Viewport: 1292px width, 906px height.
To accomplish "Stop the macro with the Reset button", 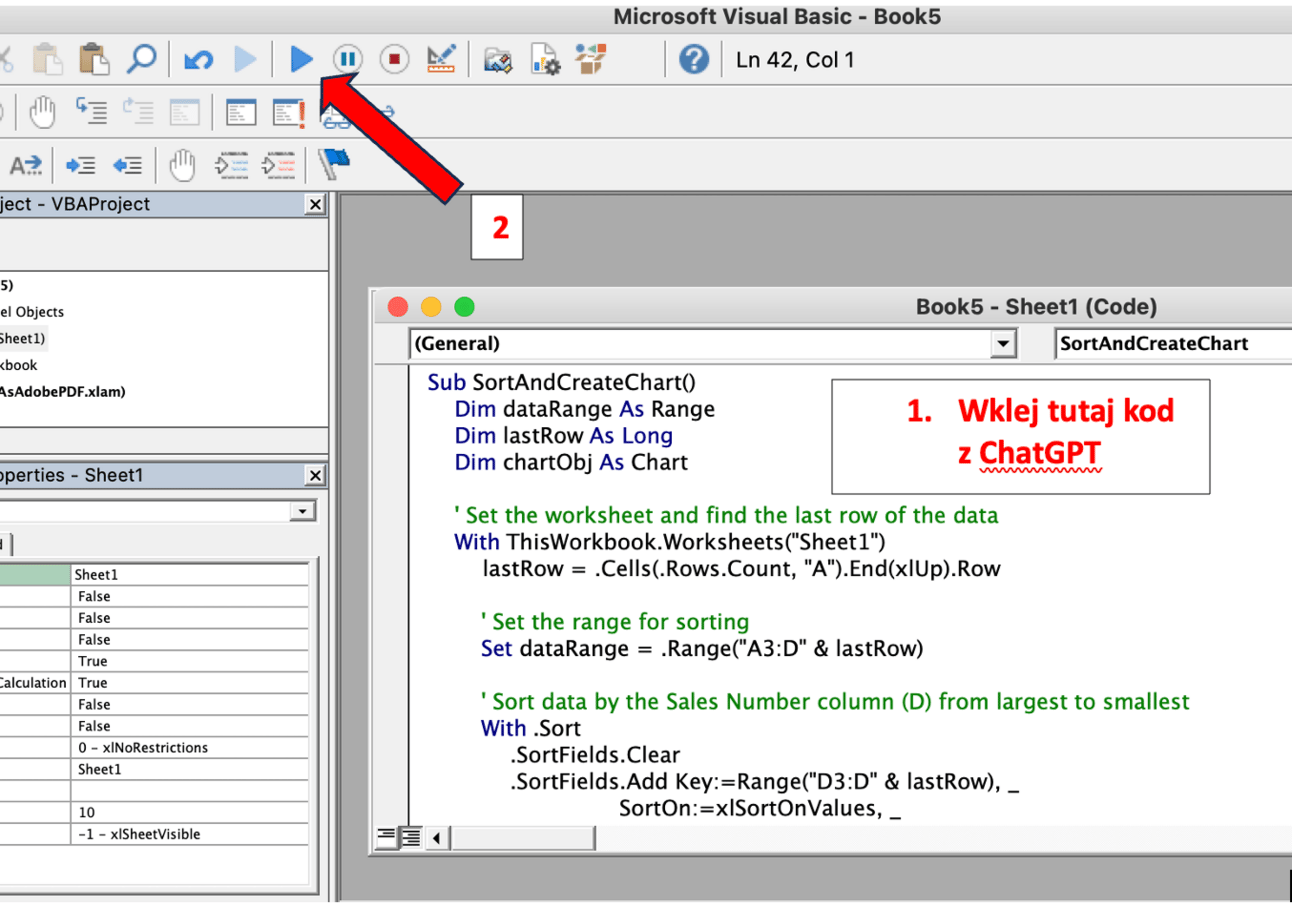I will (394, 60).
